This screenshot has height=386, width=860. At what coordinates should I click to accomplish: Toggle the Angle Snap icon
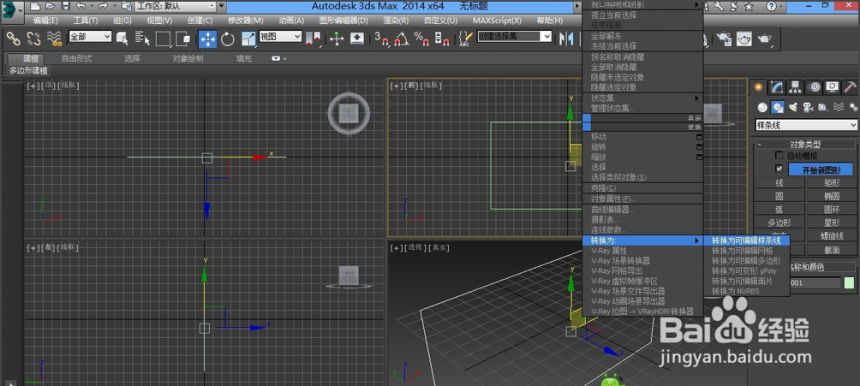pyautogui.click(x=402, y=38)
